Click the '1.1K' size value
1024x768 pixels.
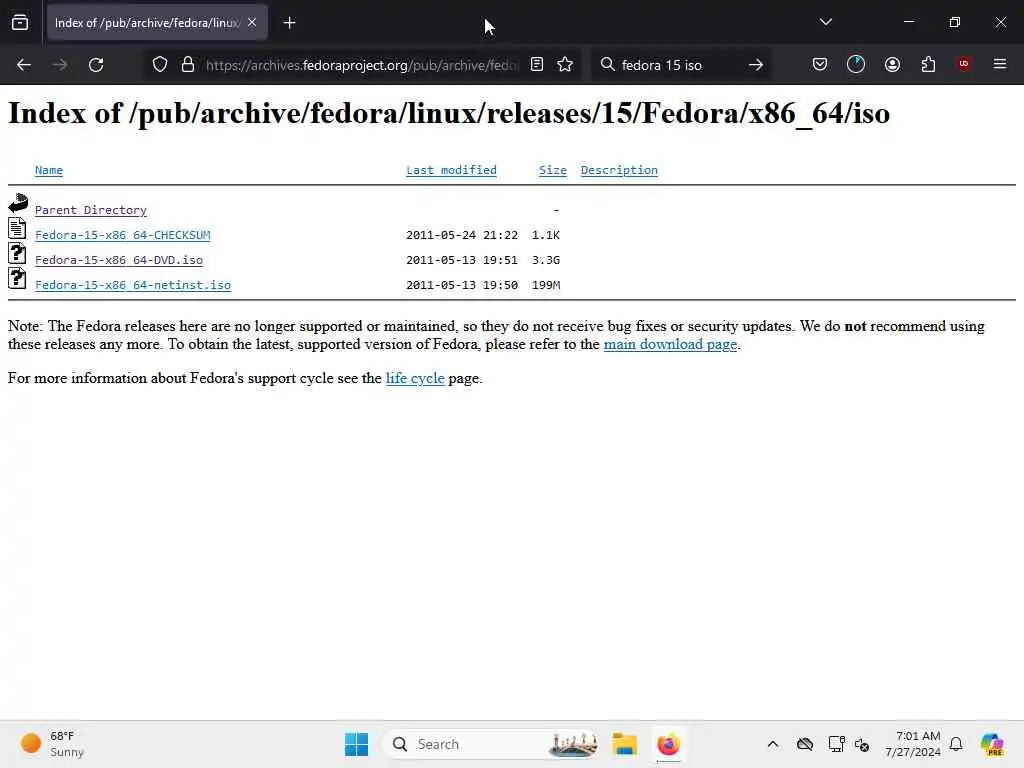tap(546, 235)
